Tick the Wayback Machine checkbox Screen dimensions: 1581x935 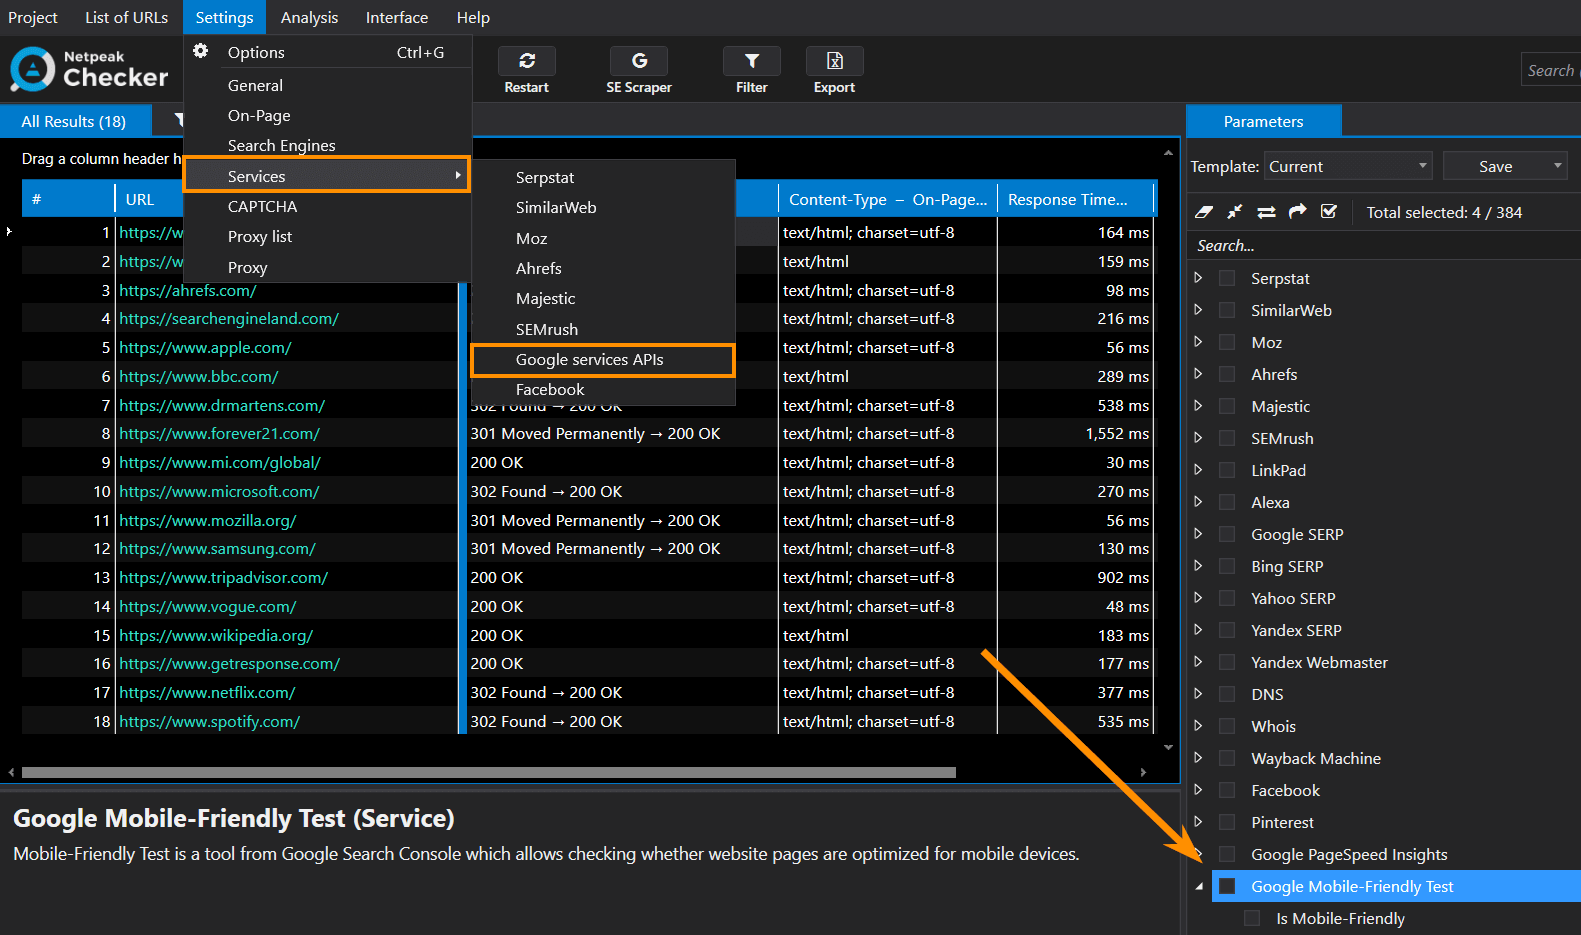(x=1227, y=758)
